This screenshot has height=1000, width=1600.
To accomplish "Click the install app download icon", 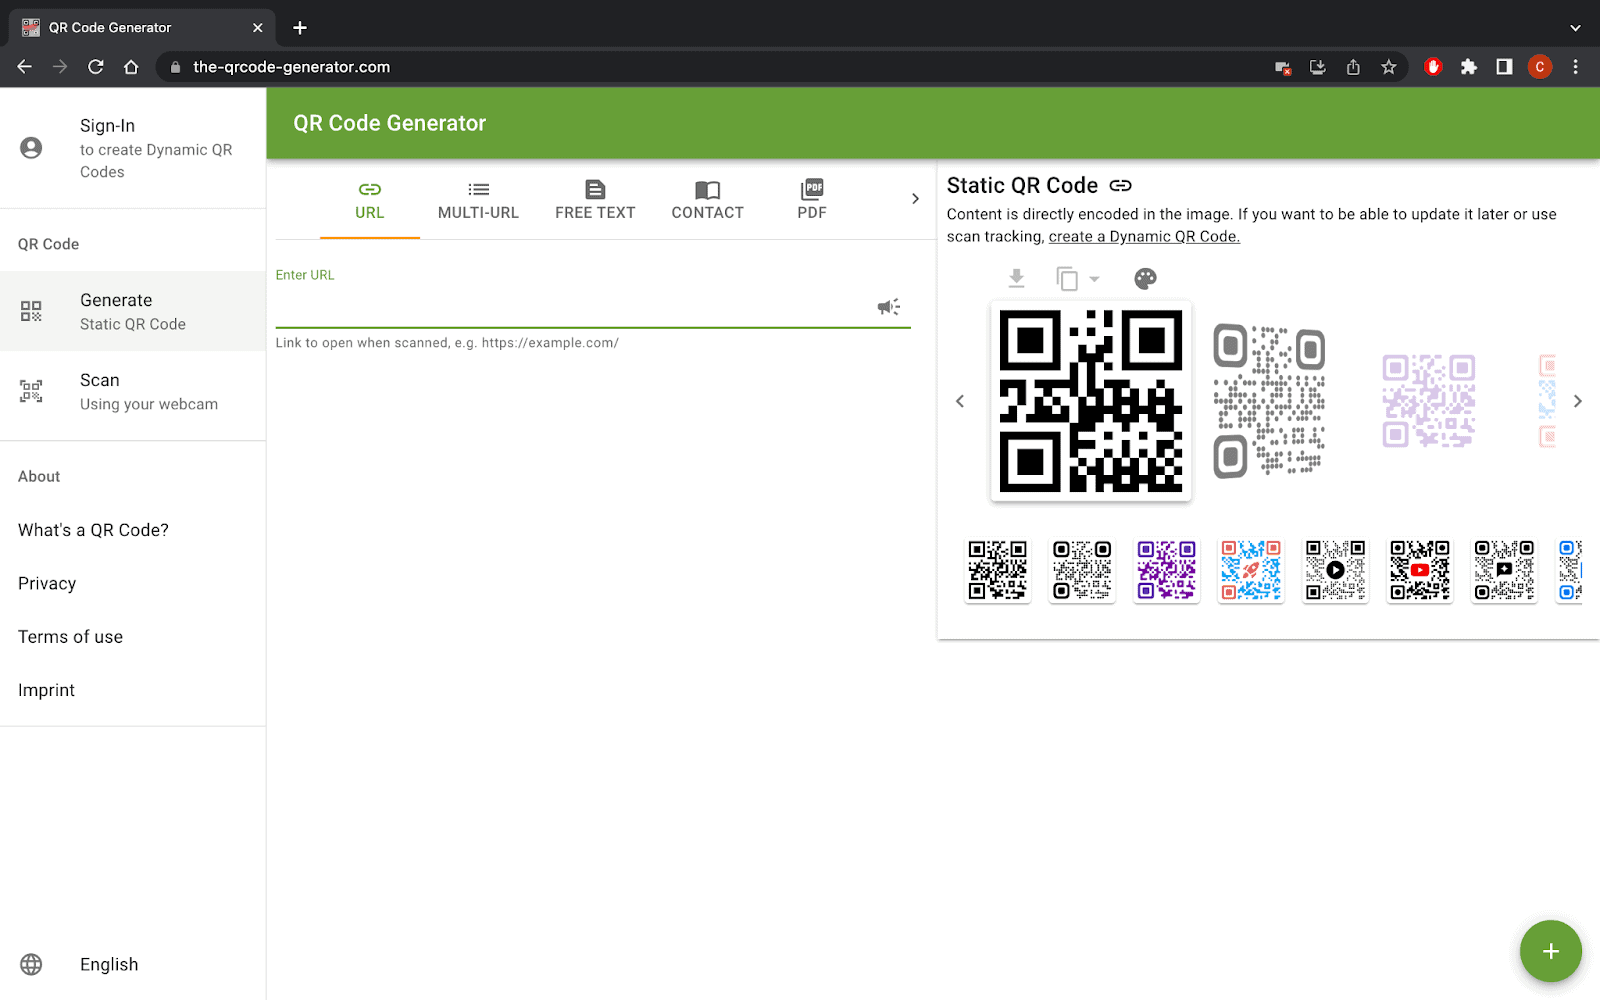I will point(1318,67).
